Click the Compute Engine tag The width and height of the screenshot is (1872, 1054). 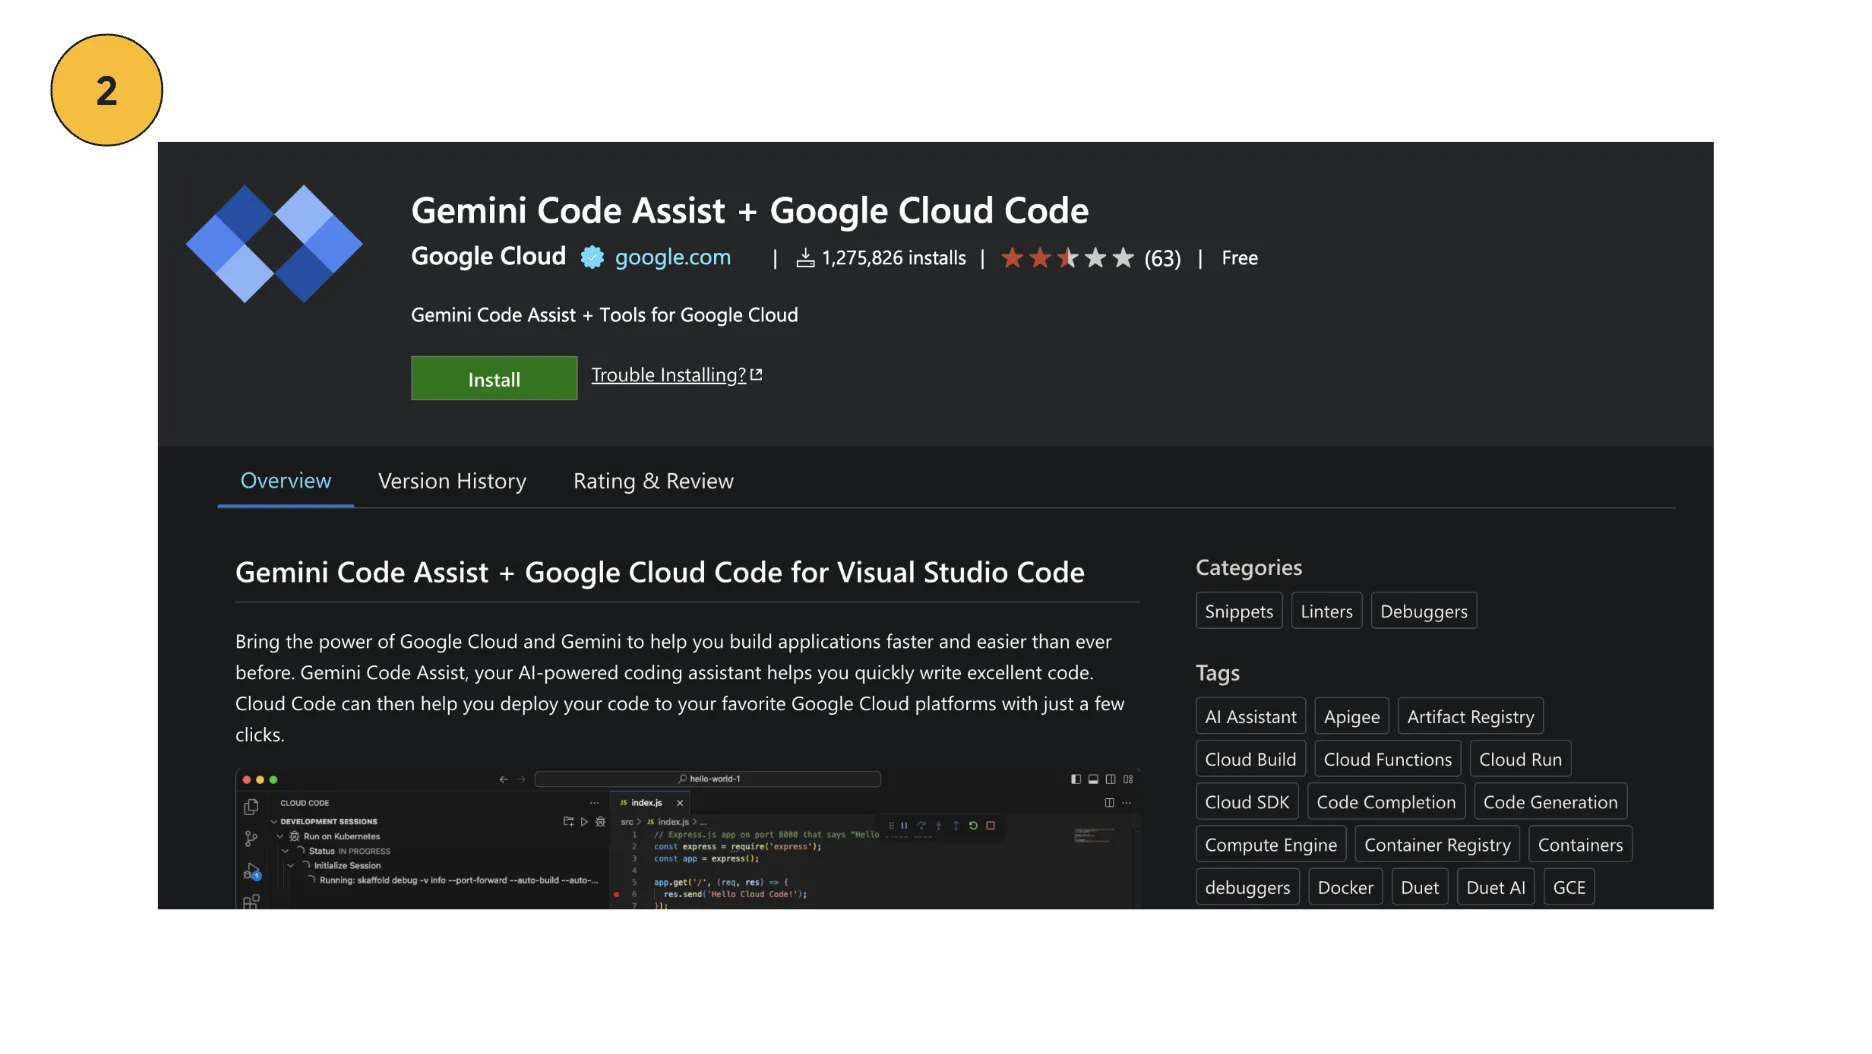point(1271,845)
